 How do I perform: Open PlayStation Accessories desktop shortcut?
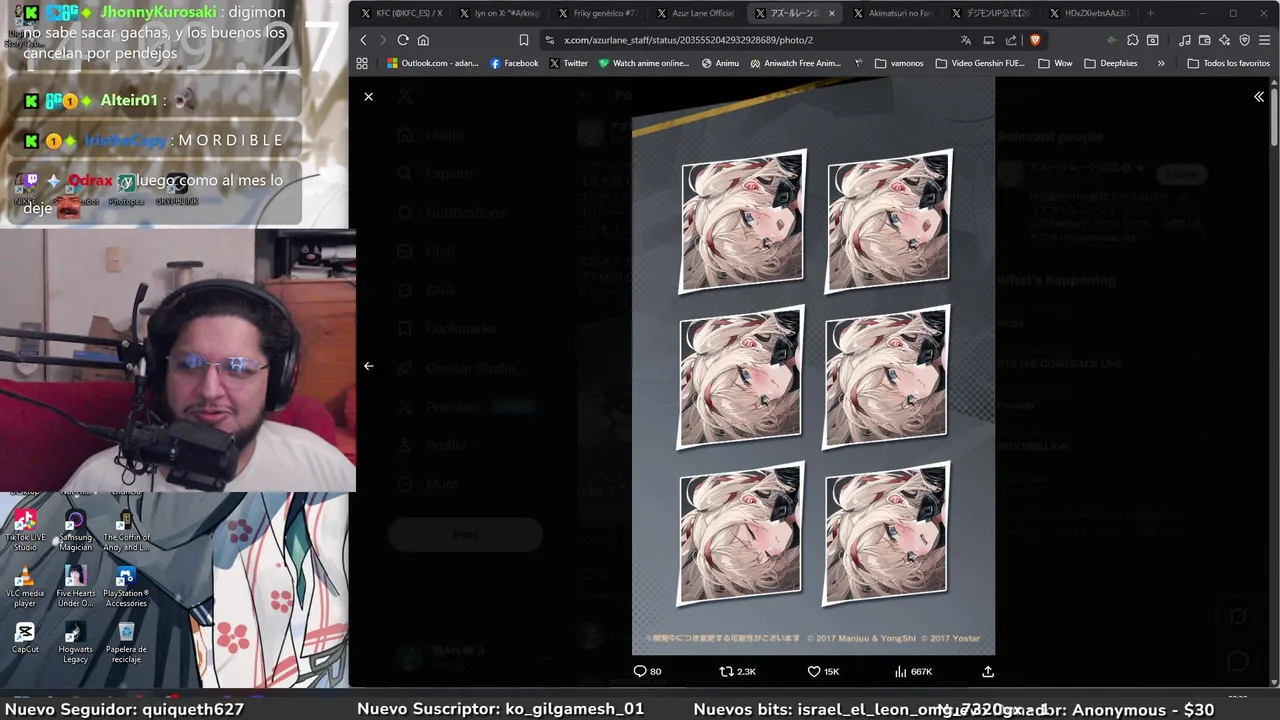(x=126, y=587)
